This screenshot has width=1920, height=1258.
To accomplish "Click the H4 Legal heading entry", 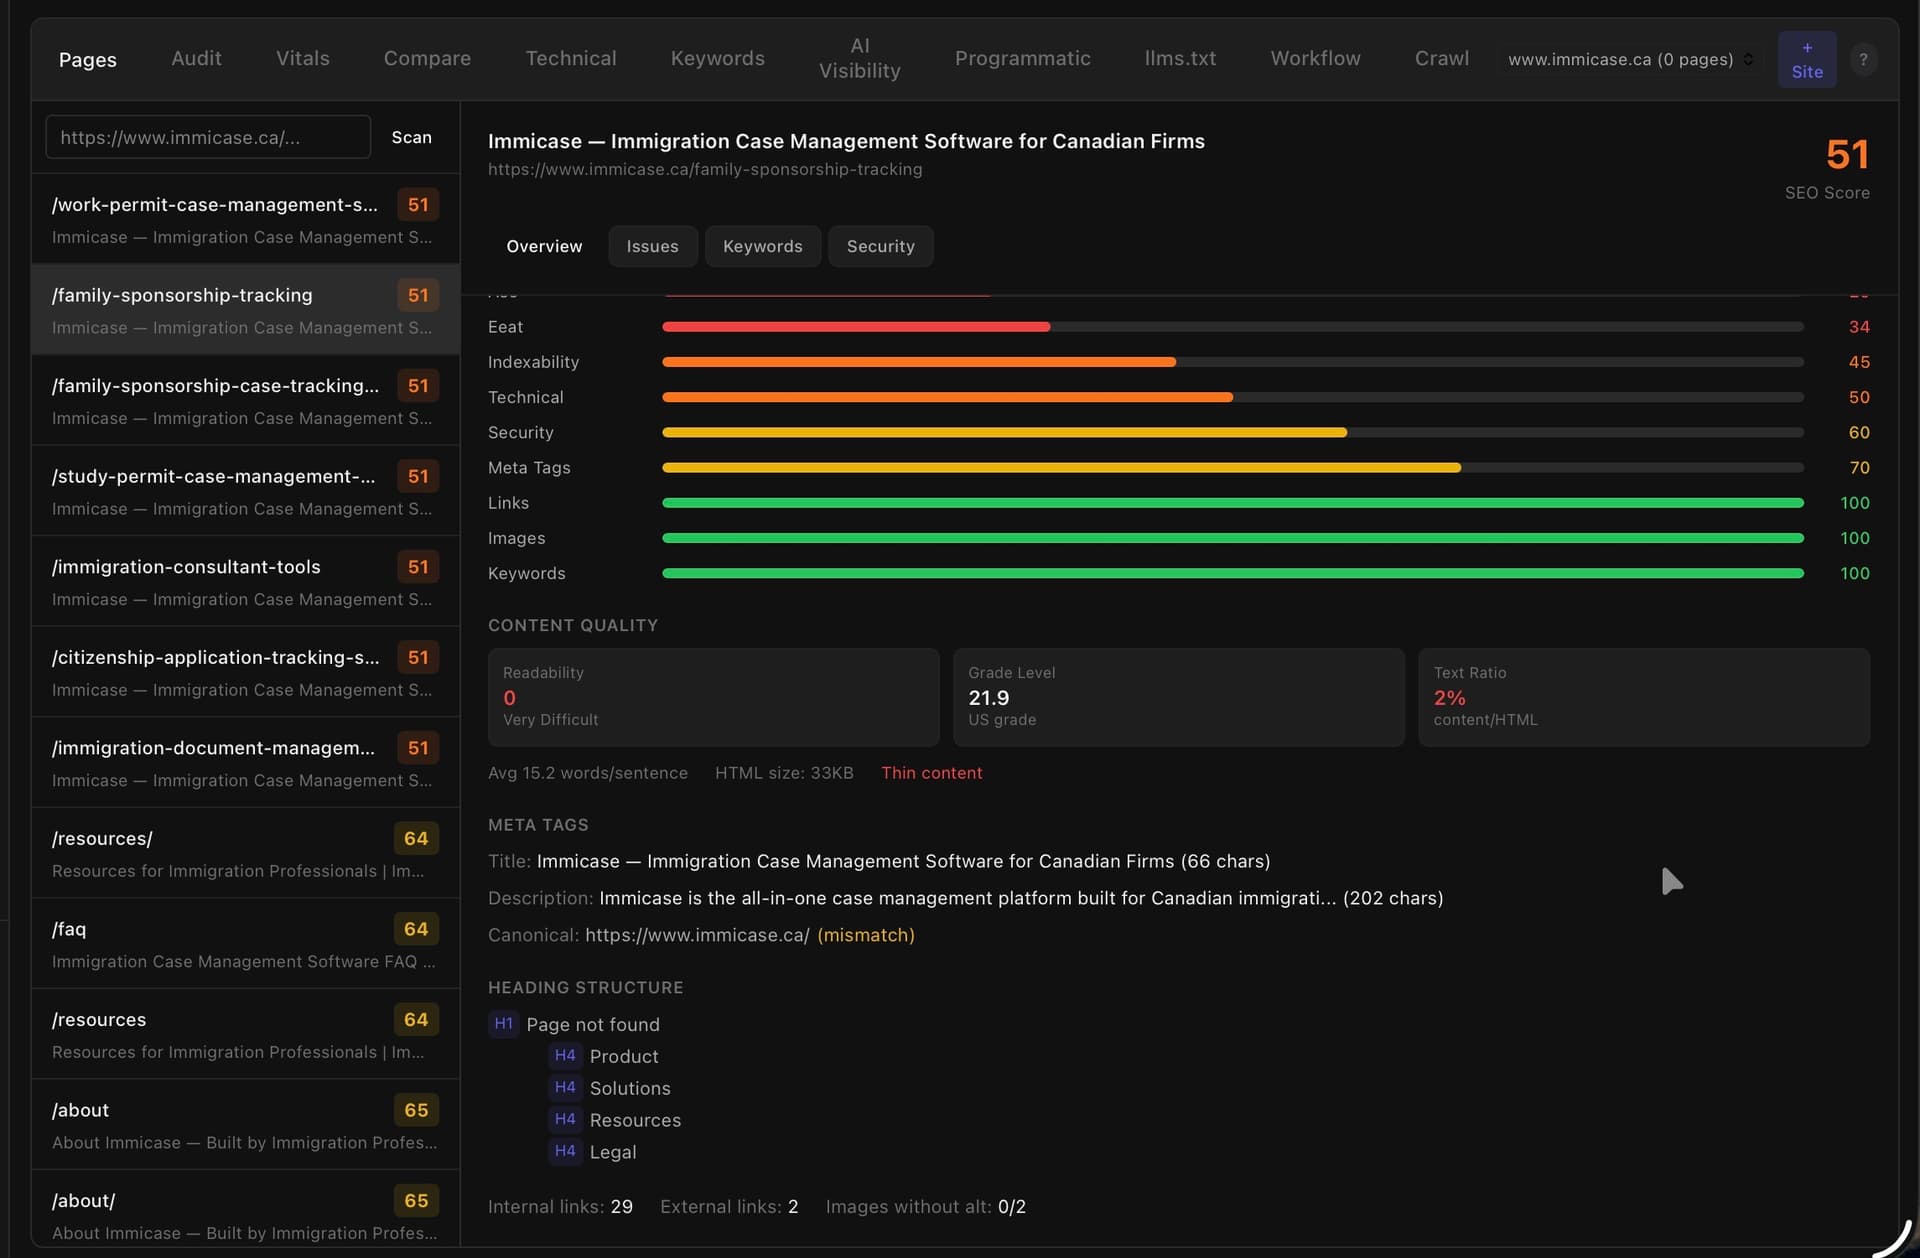I will (594, 1152).
